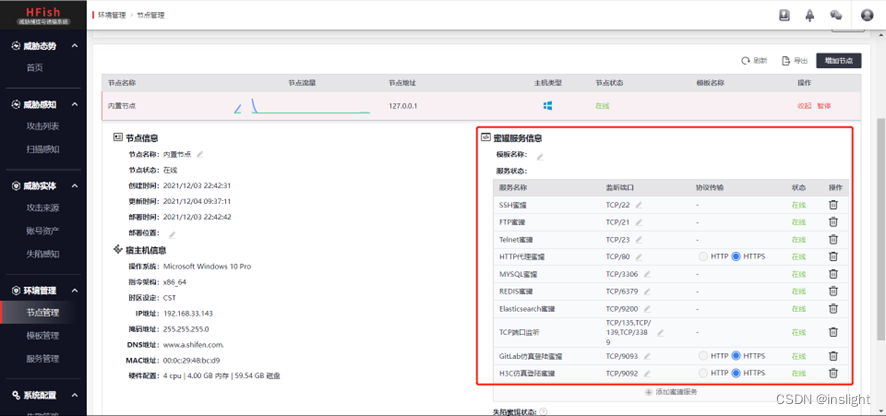
Task: Collapse the 威胁感知 sidebar section
Action: [x=75, y=104]
